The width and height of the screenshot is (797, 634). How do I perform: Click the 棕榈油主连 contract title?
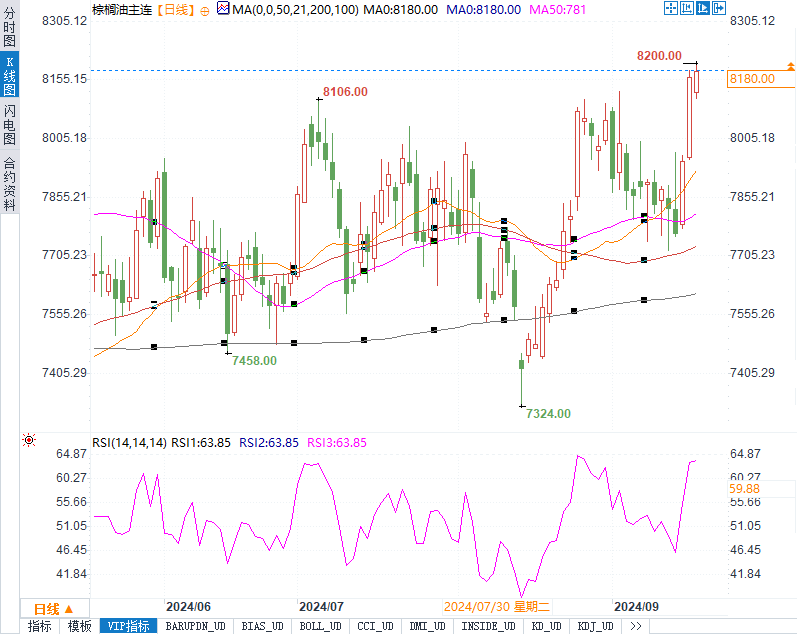[122, 10]
